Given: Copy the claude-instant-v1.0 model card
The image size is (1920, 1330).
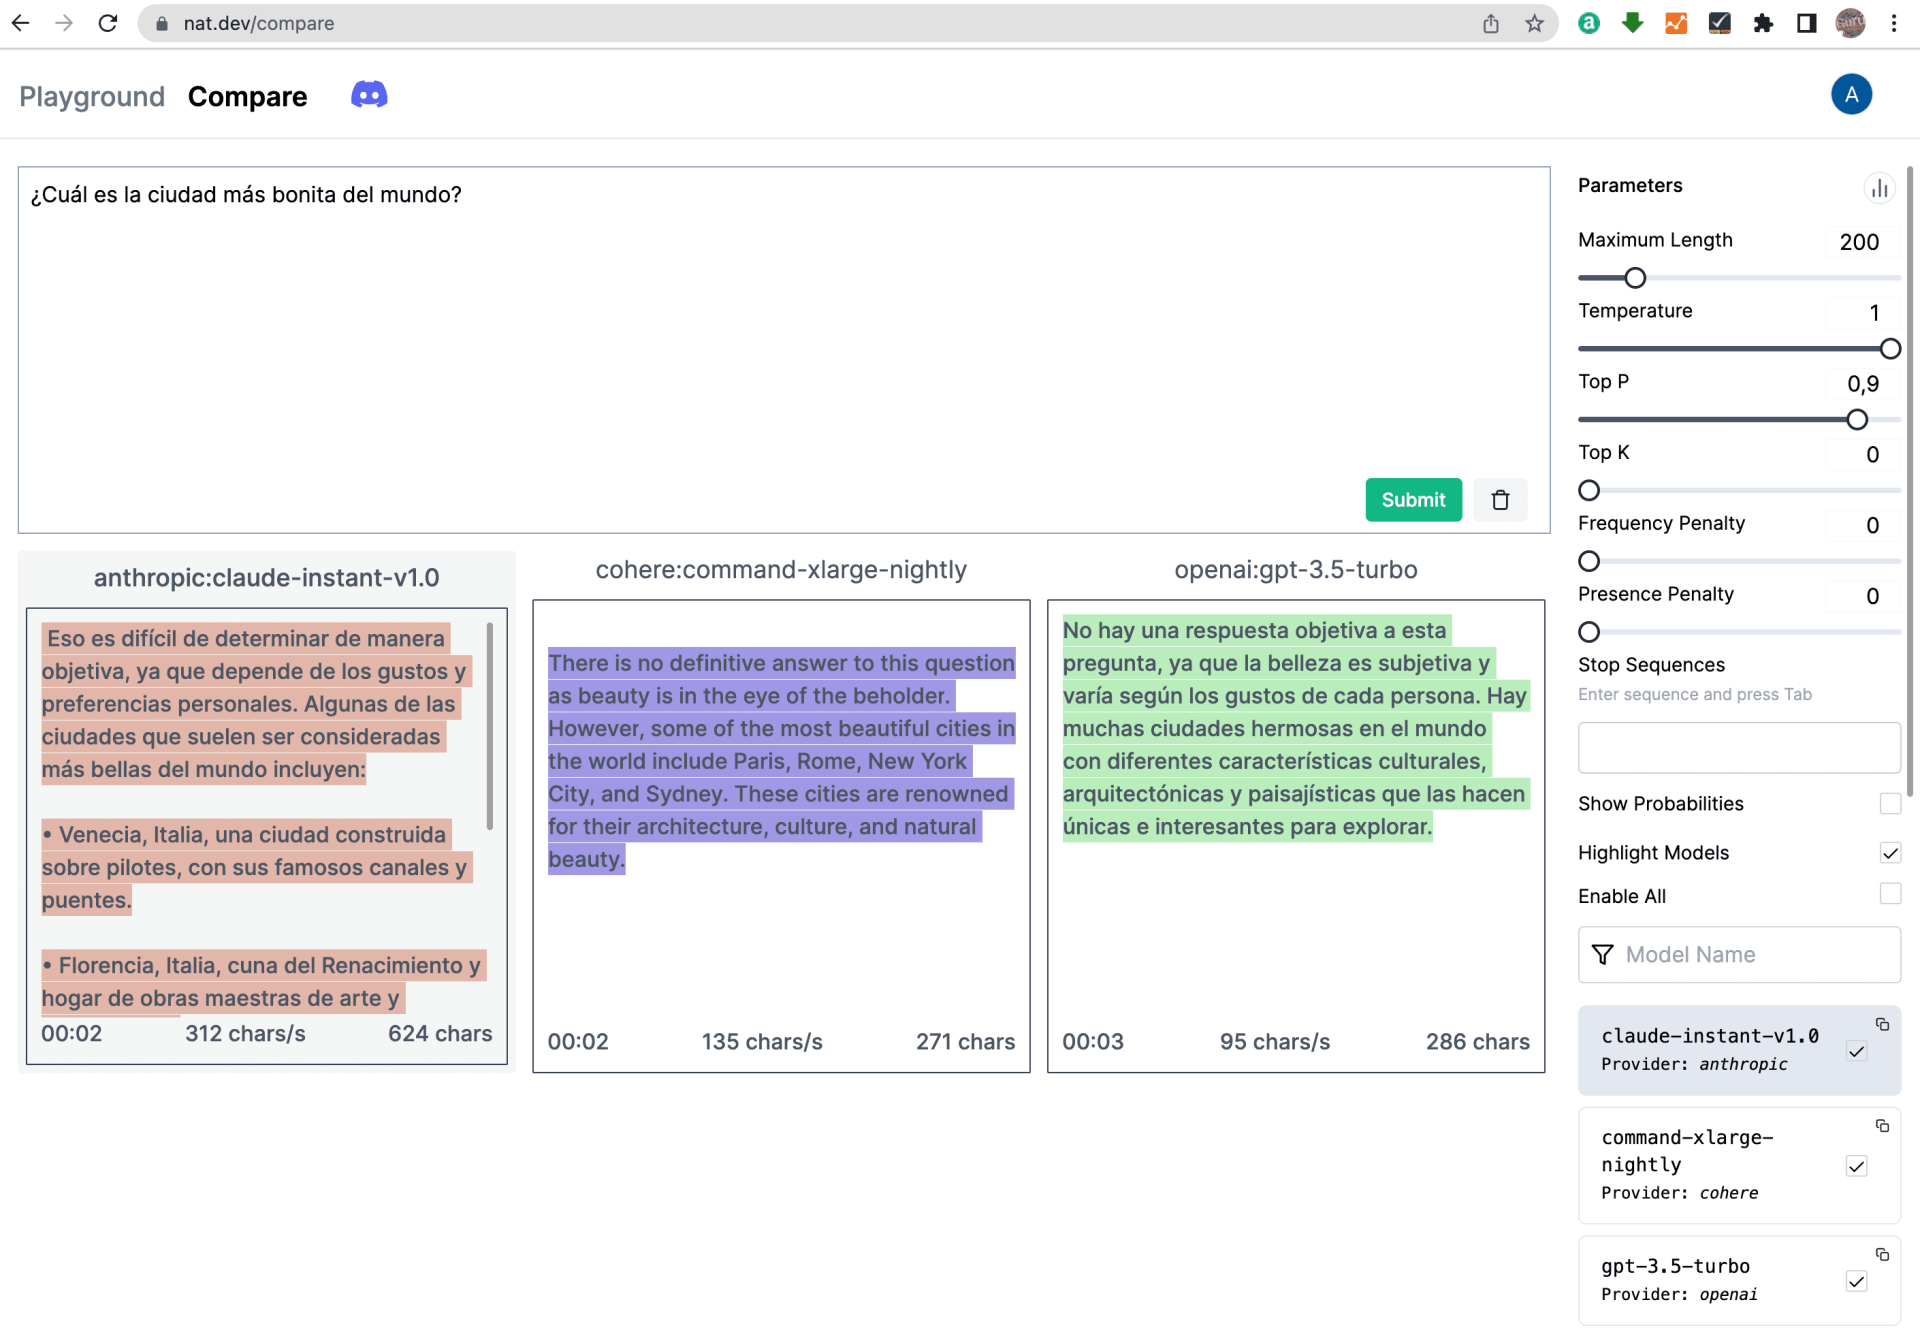Looking at the screenshot, I should [x=1884, y=1024].
